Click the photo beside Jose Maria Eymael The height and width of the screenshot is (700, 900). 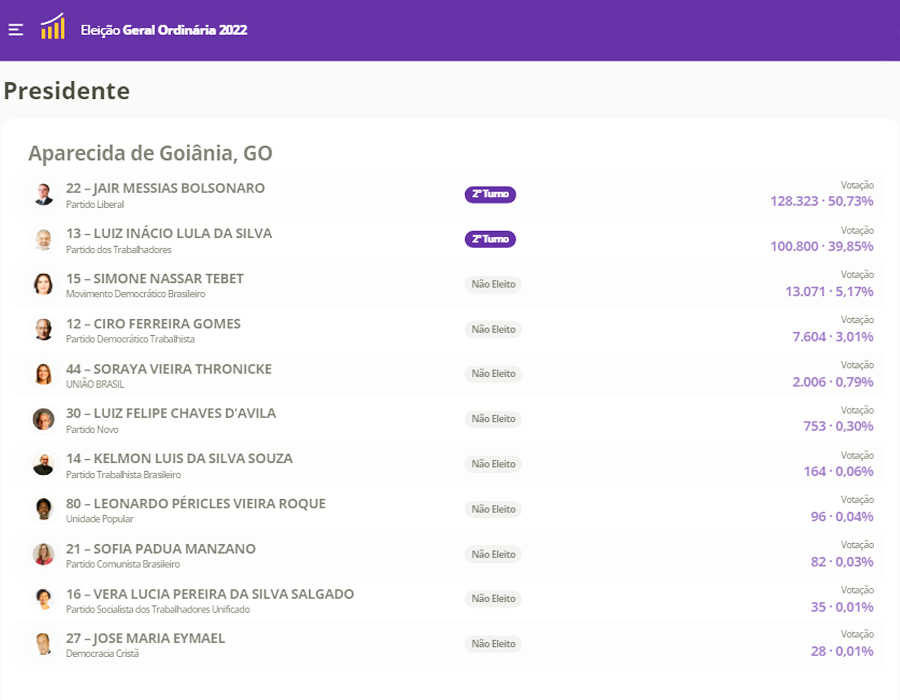coord(43,644)
